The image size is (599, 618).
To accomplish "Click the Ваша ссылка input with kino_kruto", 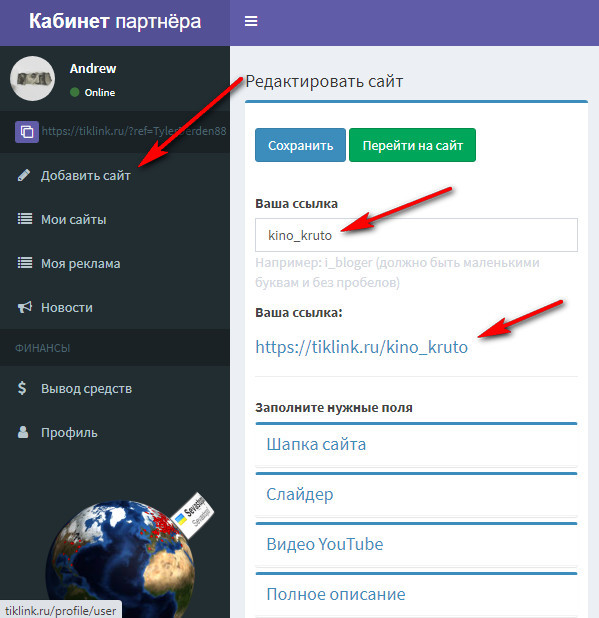I will (x=416, y=235).
